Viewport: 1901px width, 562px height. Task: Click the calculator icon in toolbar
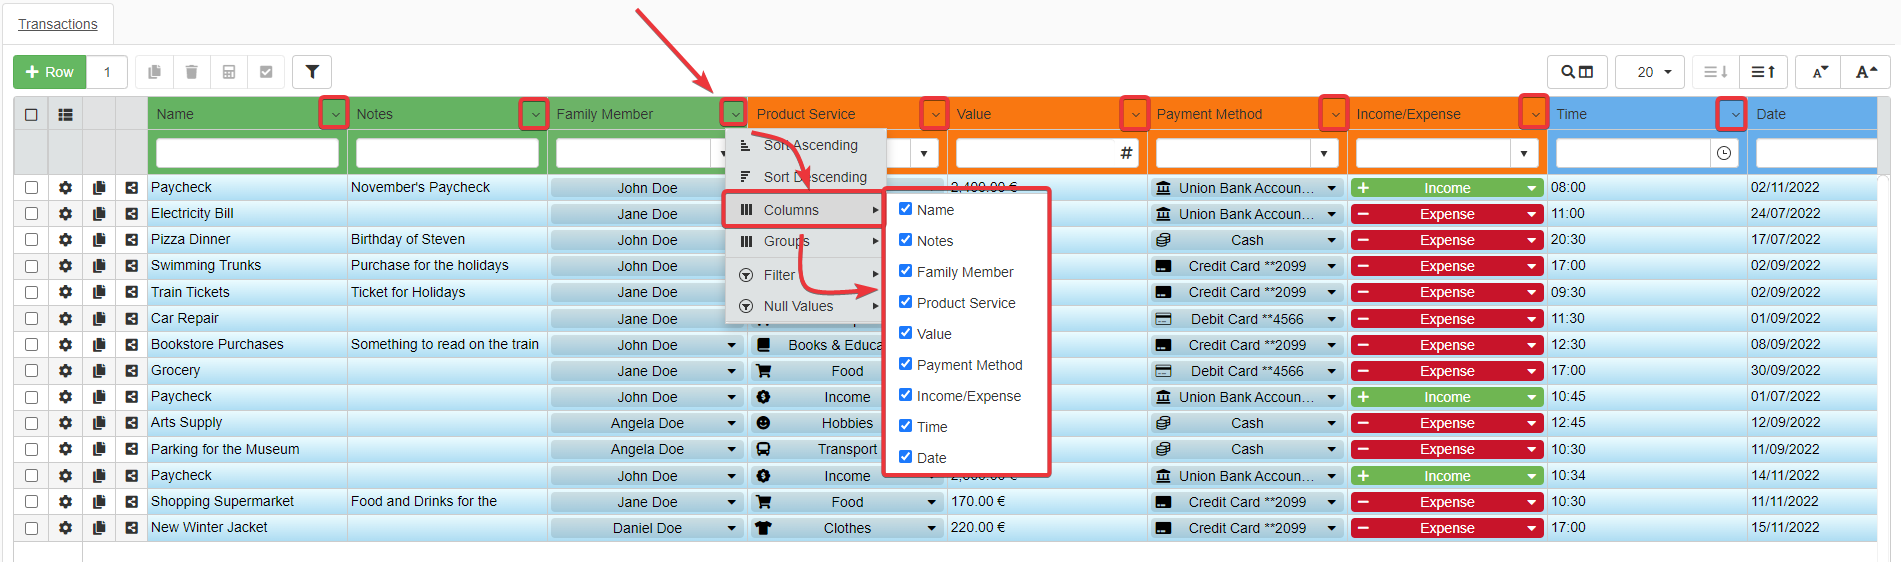[x=229, y=72]
